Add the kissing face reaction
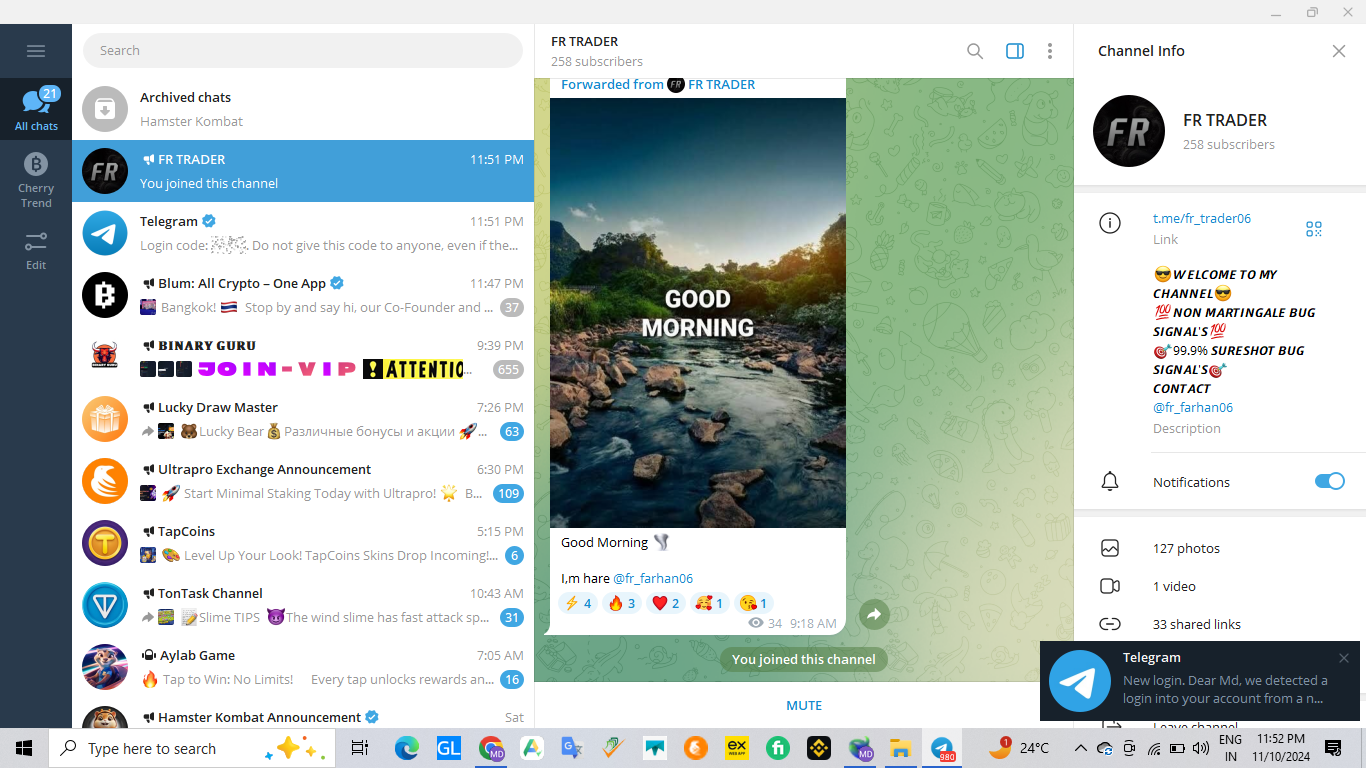Image resolution: width=1366 pixels, height=768 pixels. pyautogui.click(x=754, y=603)
